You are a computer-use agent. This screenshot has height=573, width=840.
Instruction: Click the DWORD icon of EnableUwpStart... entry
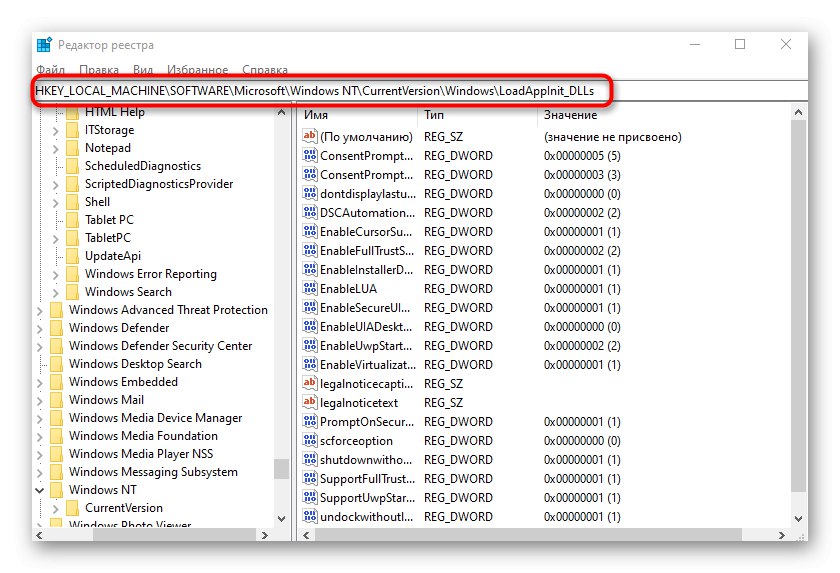(310, 345)
